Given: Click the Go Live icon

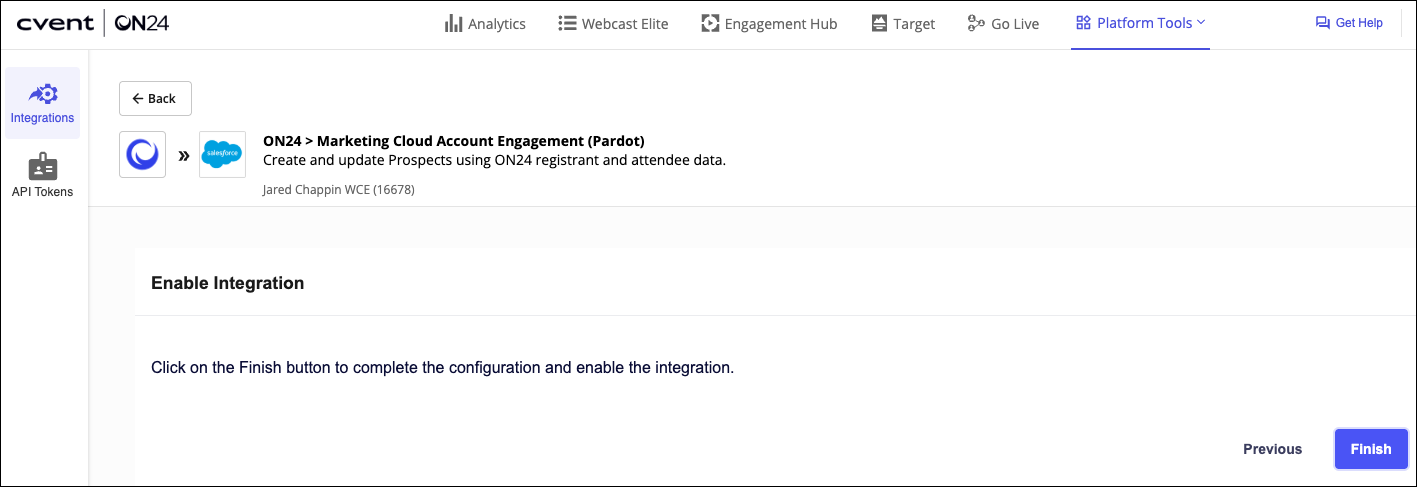Looking at the screenshot, I should point(976,23).
